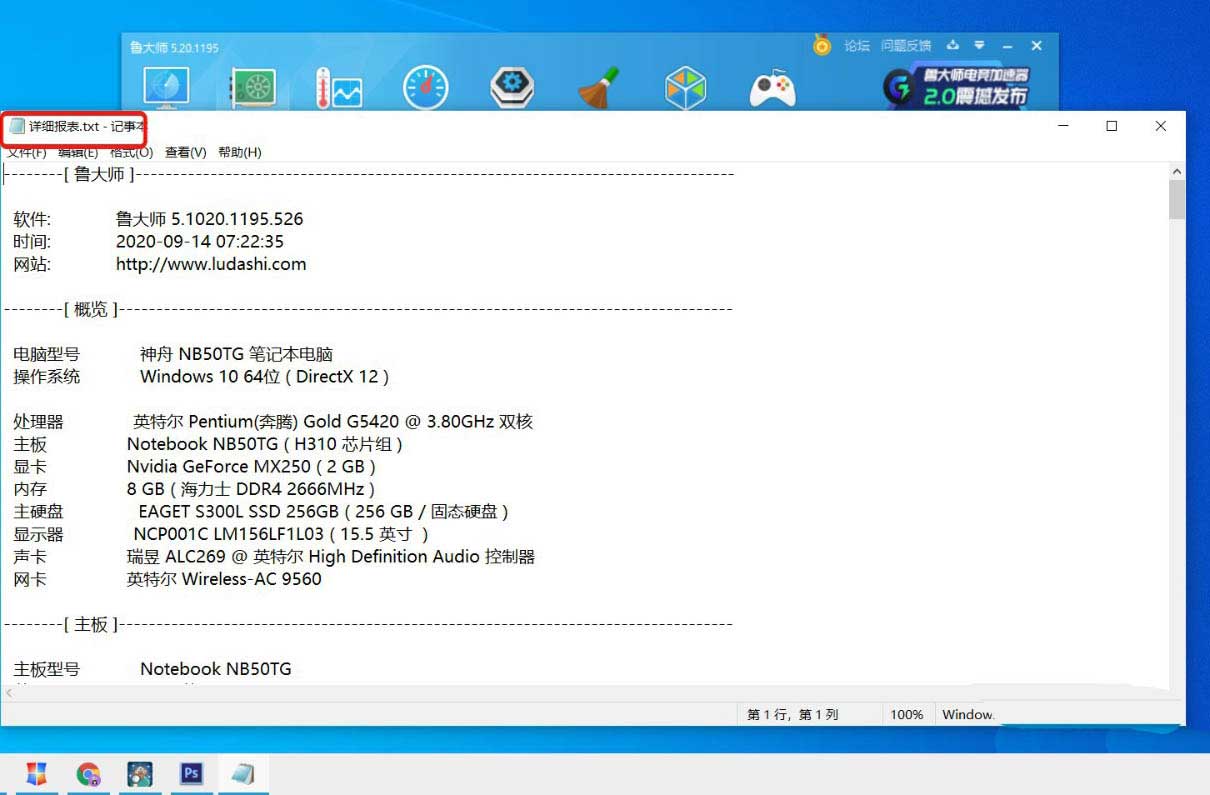Open Ludashi's hardware overview monitor icon

coord(166,88)
